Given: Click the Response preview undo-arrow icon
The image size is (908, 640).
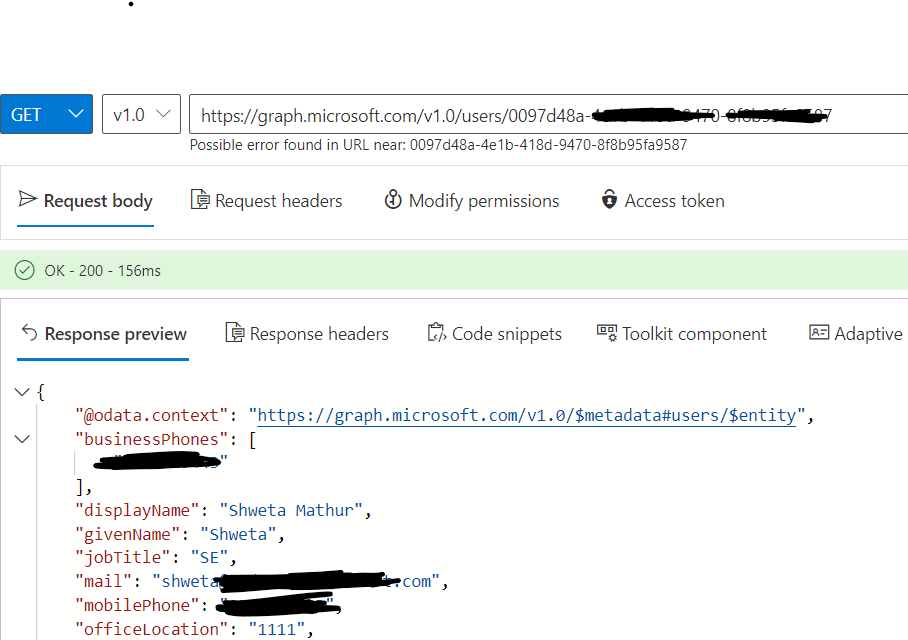Looking at the screenshot, I should click(30, 333).
